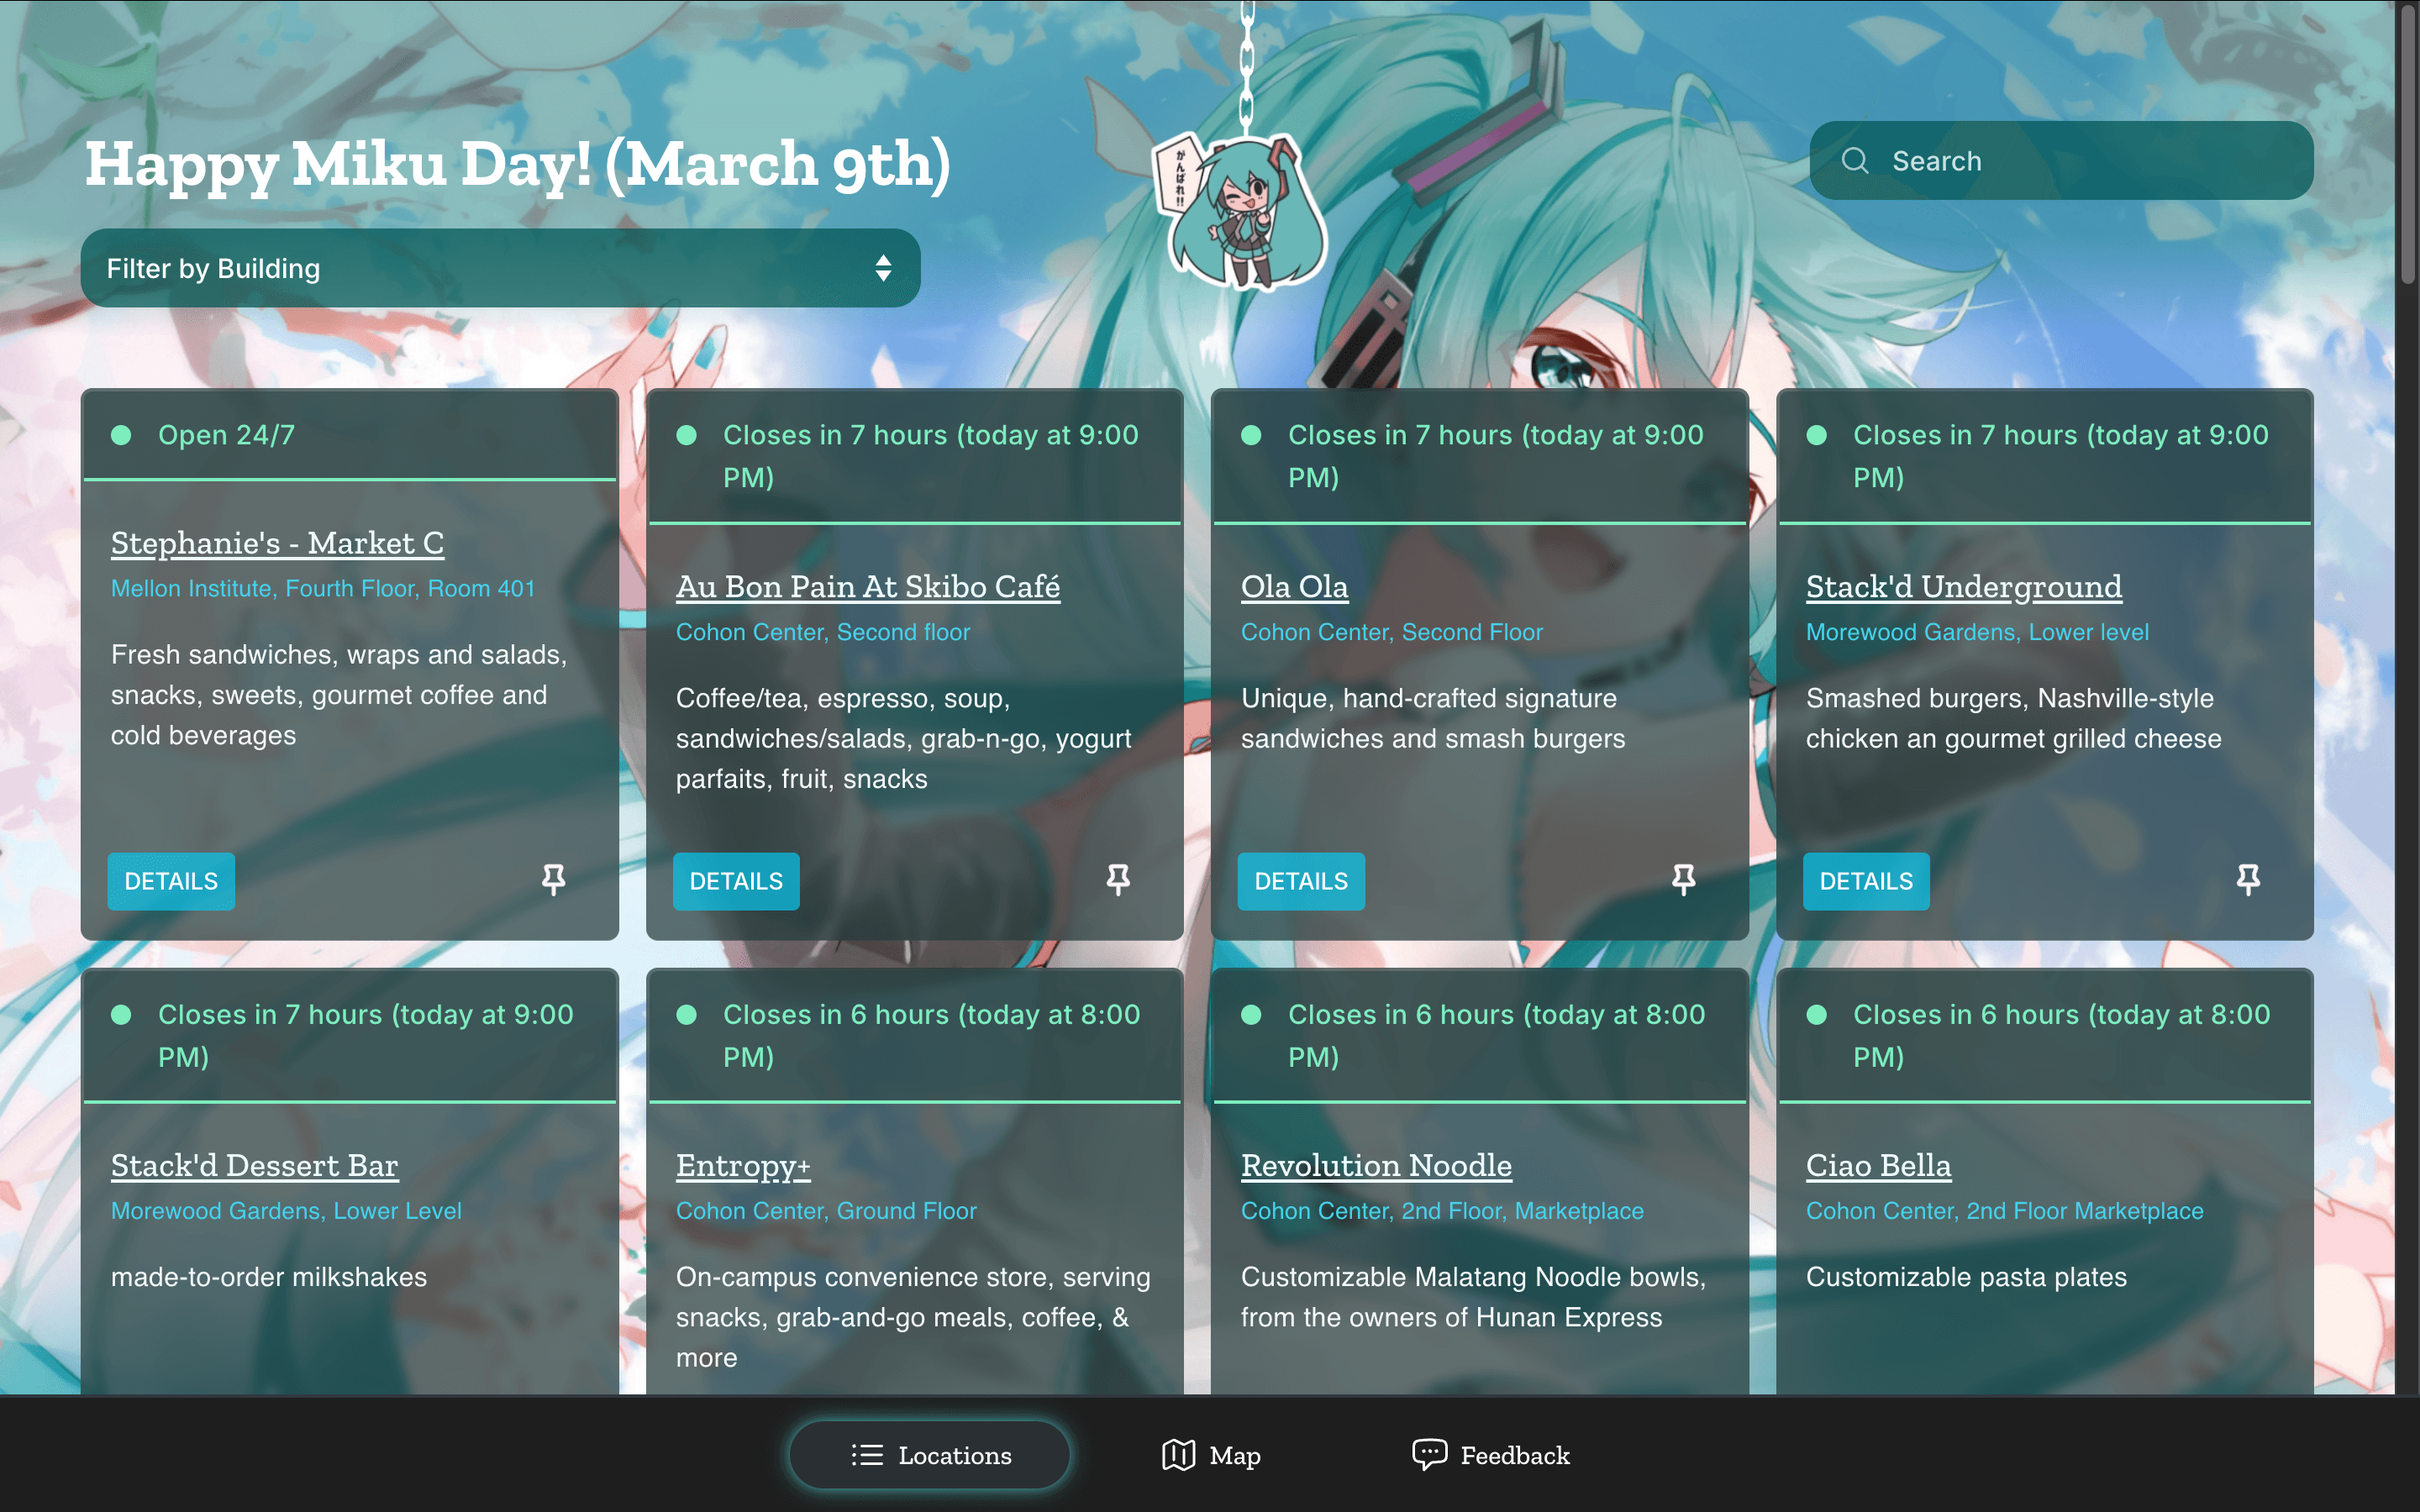Pin the Ola Ola location card
2420x1512 pixels.
coord(1683,880)
